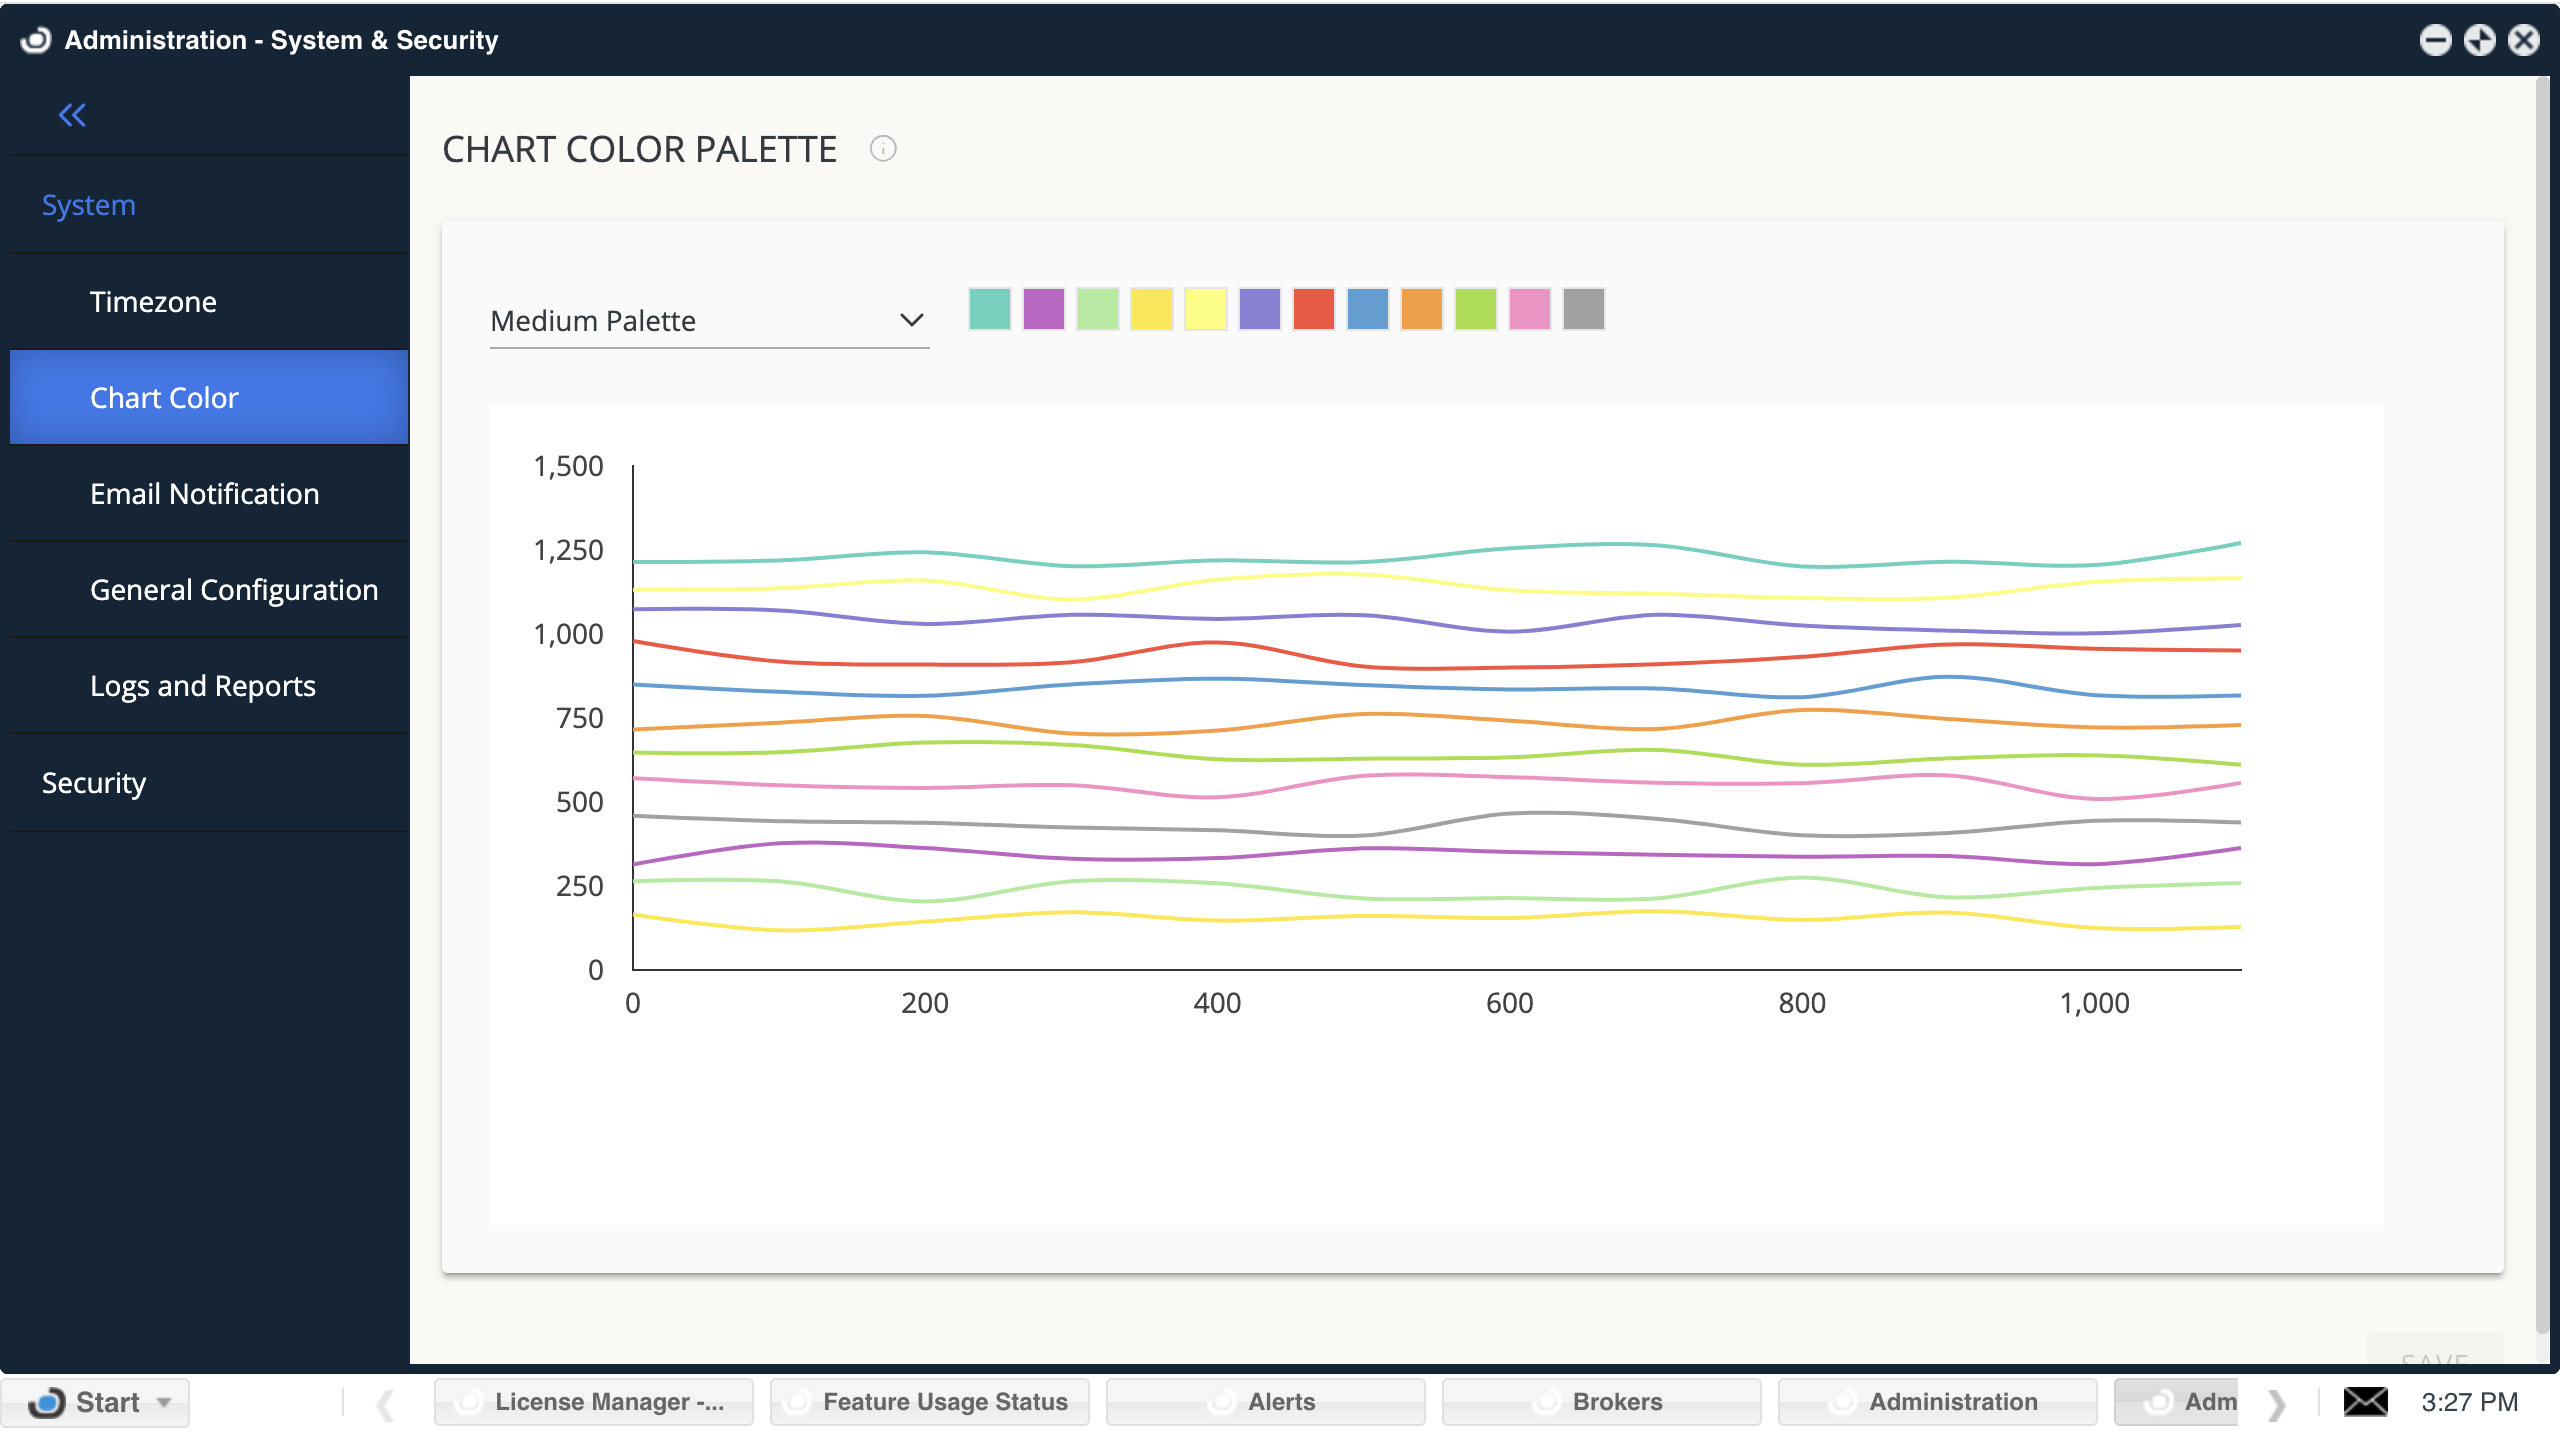Open the Timezone settings page
Viewport: 2560px width, 1430px height.
[153, 302]
